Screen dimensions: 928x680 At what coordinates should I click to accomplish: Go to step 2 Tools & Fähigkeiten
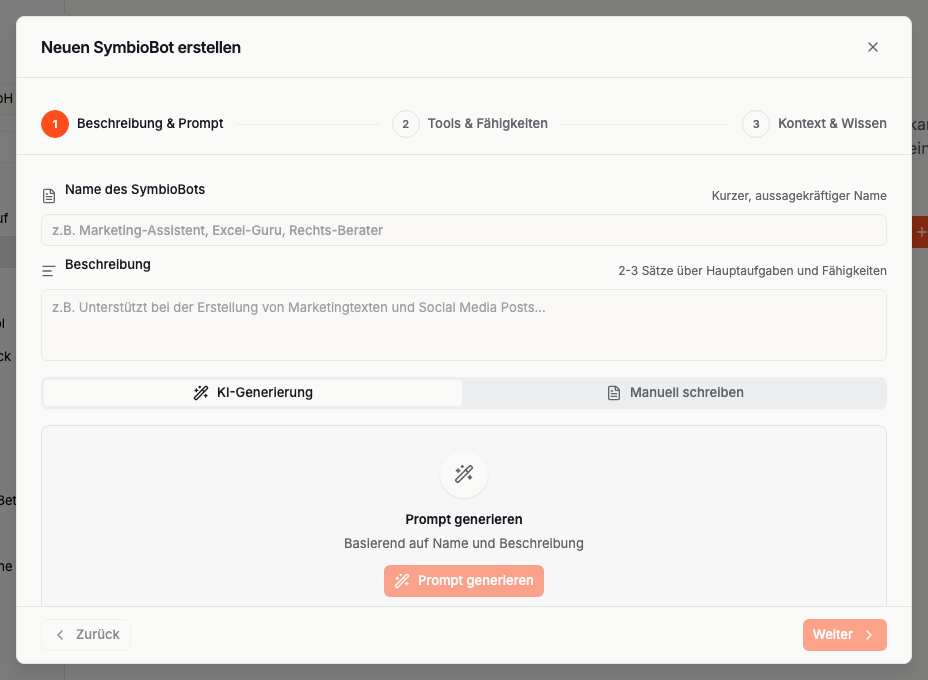click(x=486, y=124)
